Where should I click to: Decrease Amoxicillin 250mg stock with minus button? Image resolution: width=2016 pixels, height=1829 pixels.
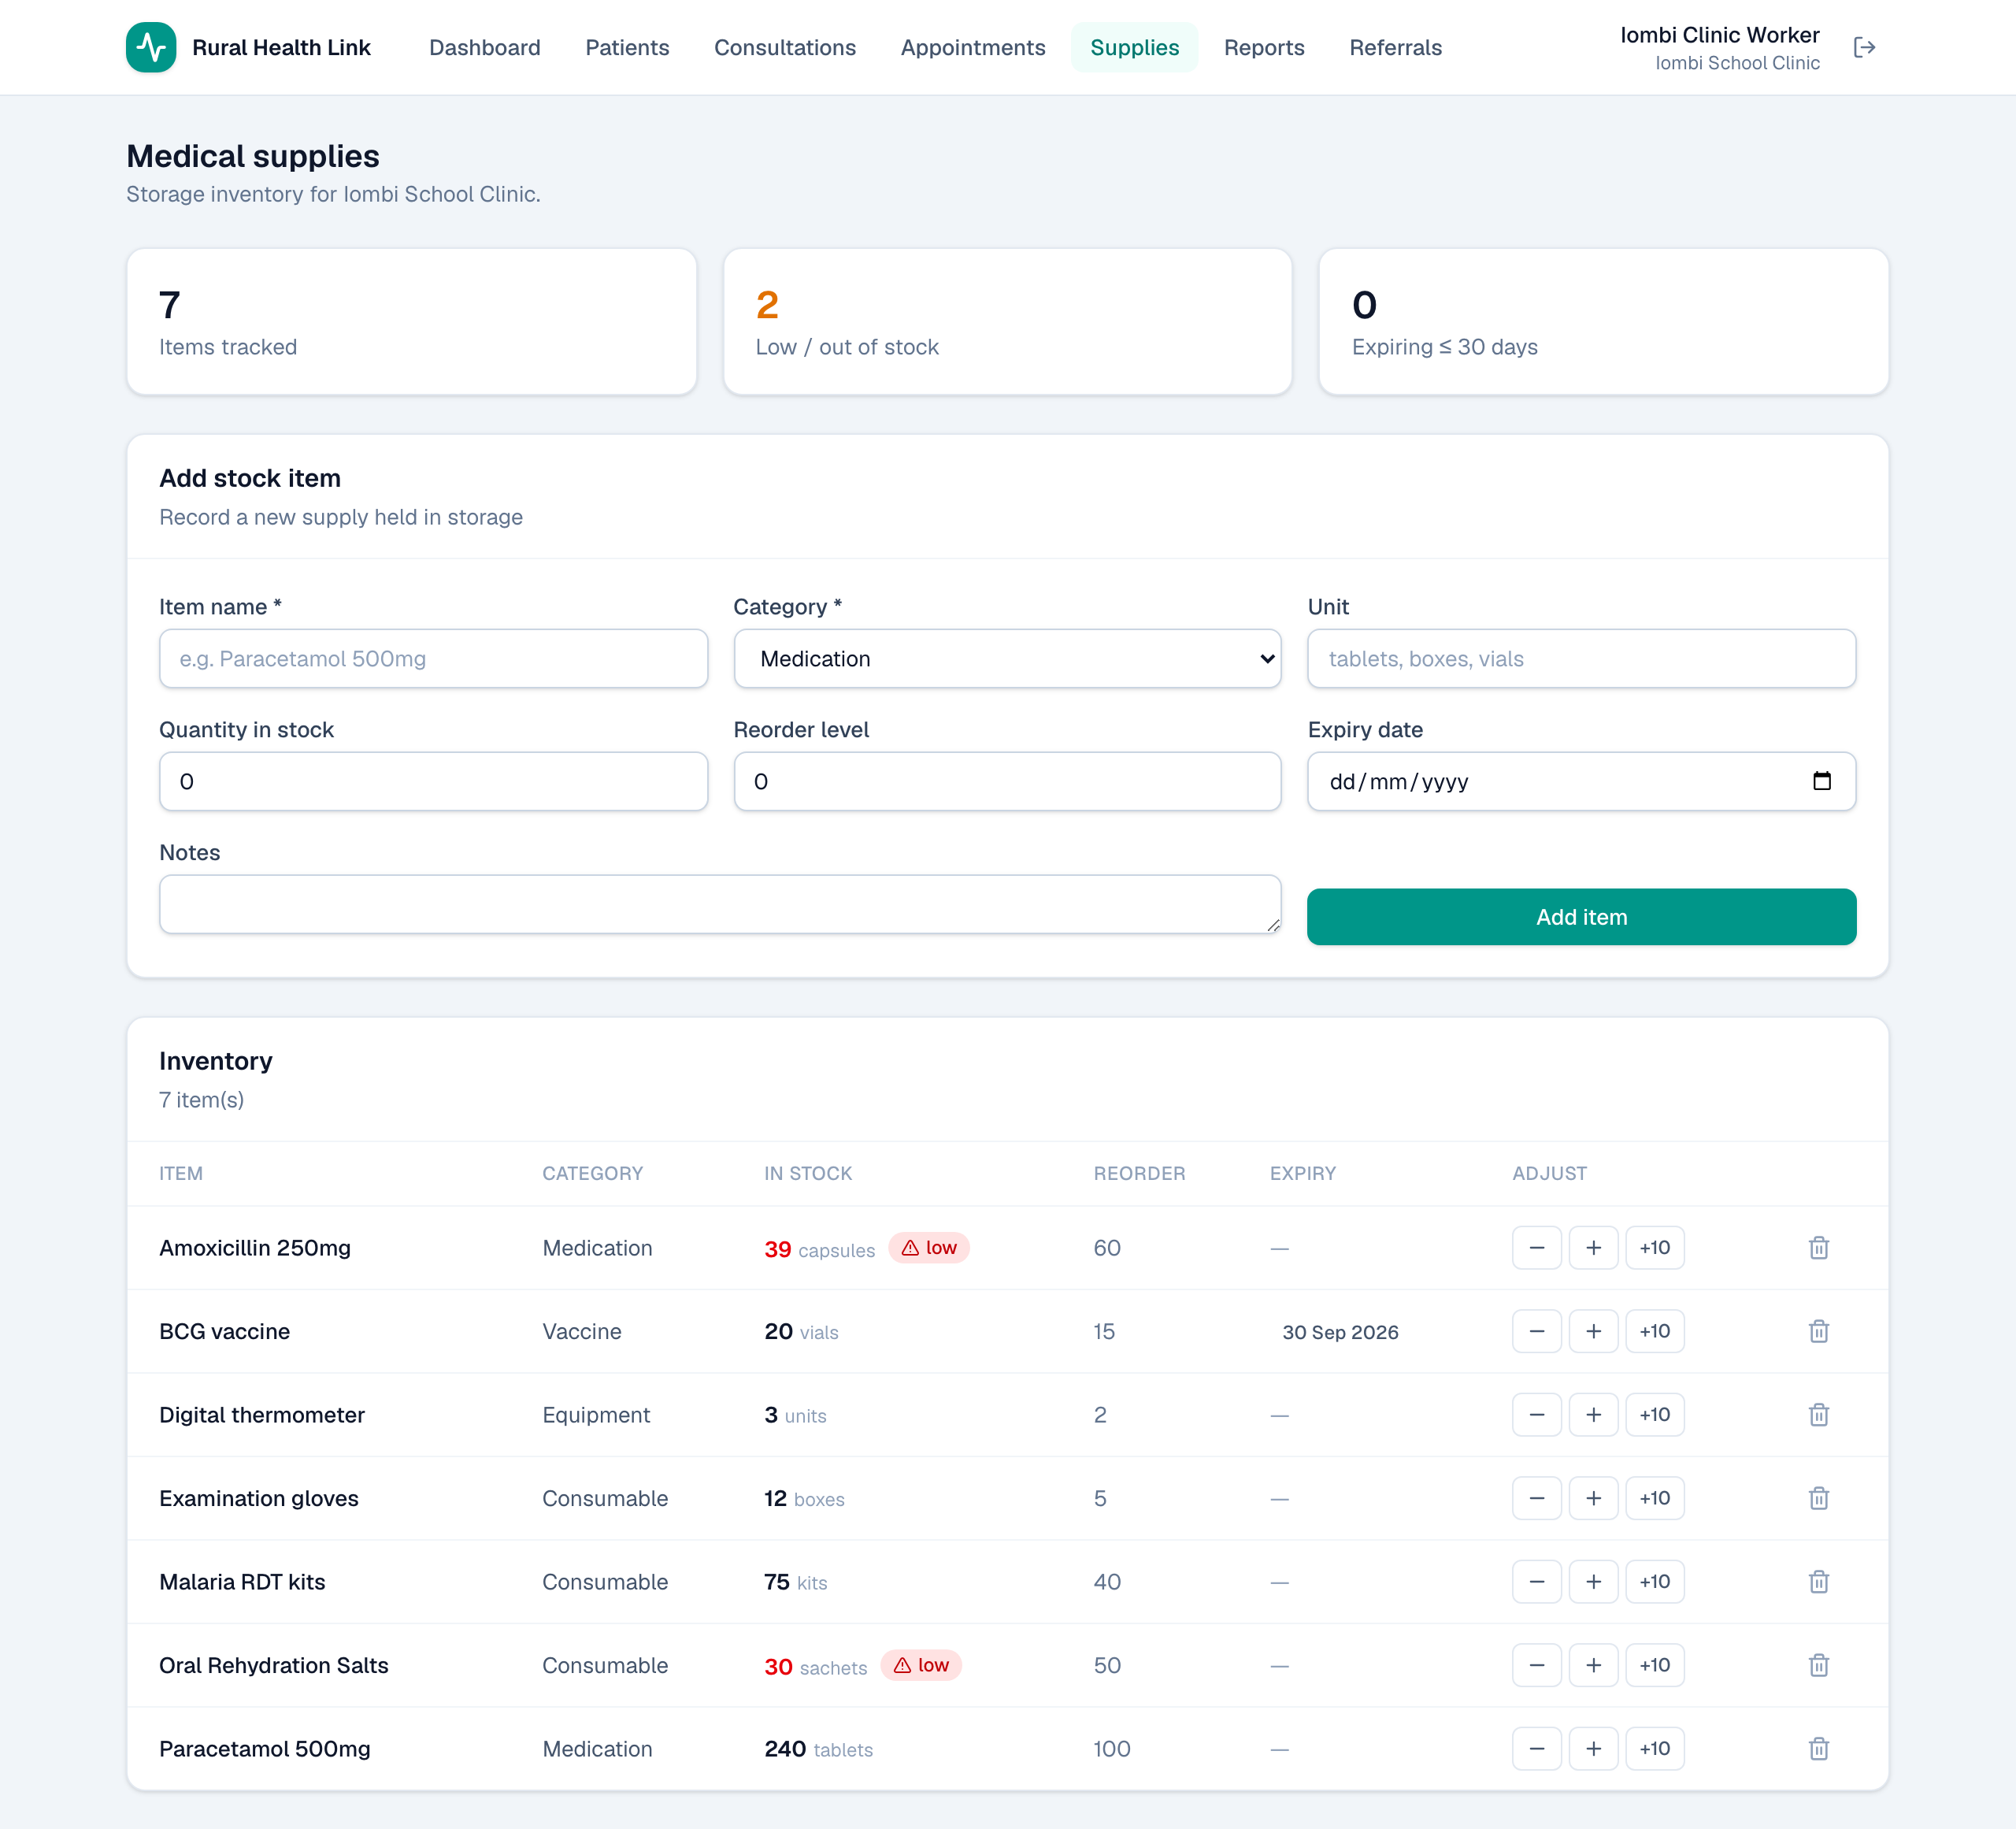[x=1537, y=1248]
